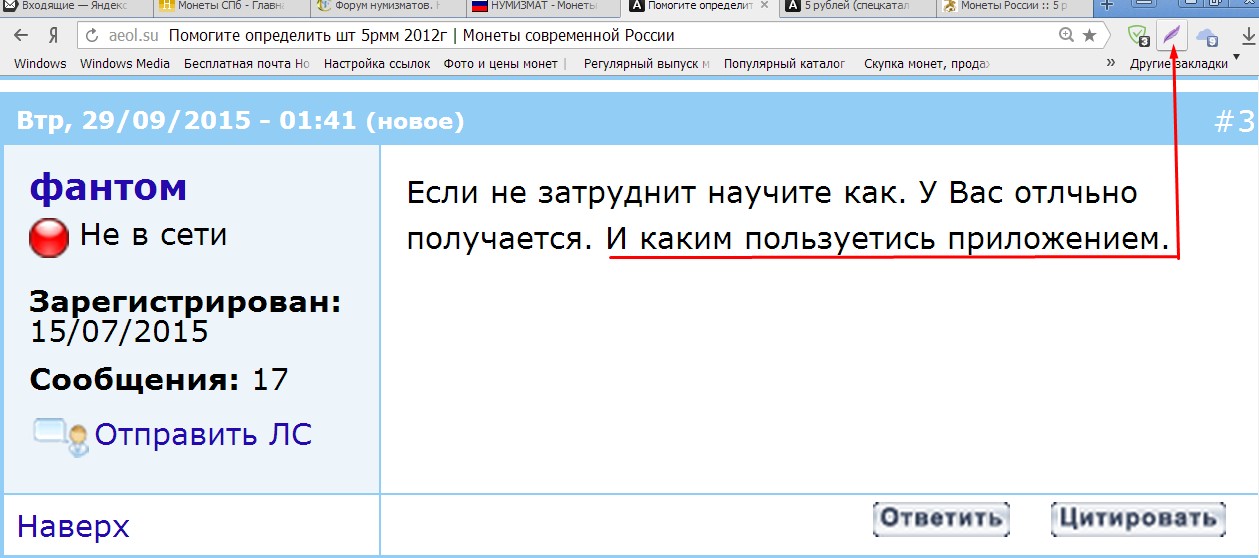This screenshot has height=558, width=1259.
Task: Open a new tab with the plus button
Action: pos(1107,7)
